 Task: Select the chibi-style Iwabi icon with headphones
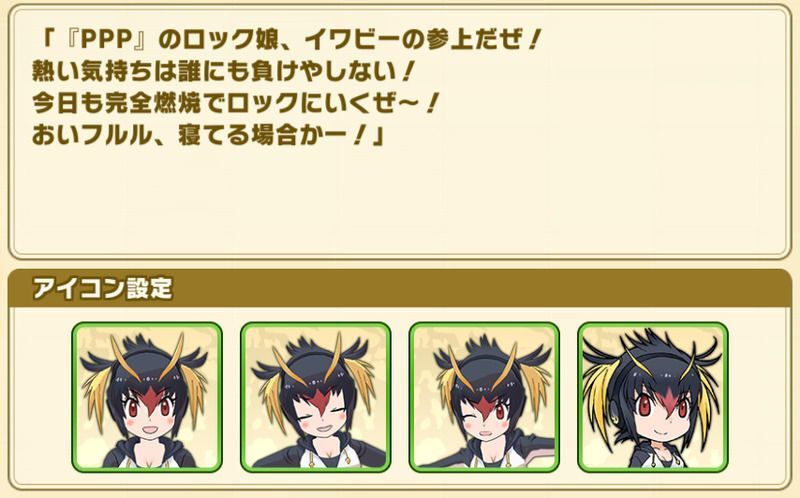click(653, 397)
